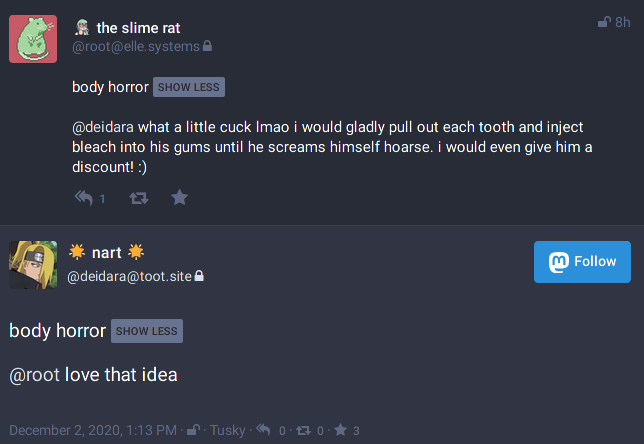Click the unlisted lock icon beside 8h

[x=604, y=21]
